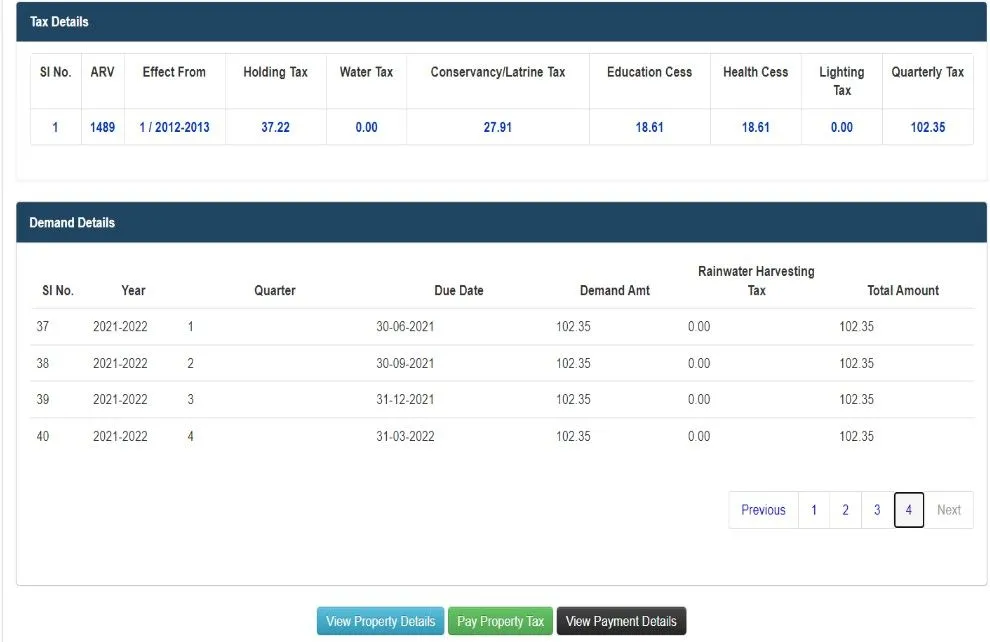Click the Quarterly Tax column header
The image size is (990, 642).
click(x=927, y=72)
